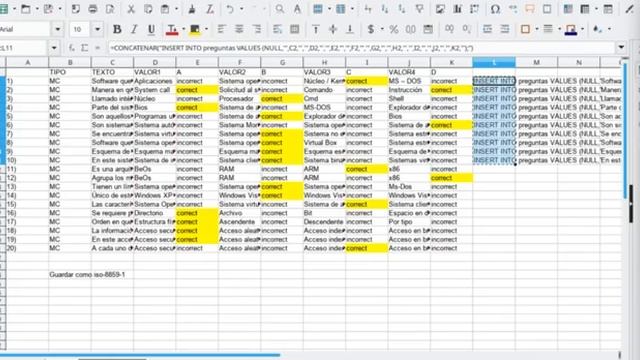Click the Sum sigma icon
This screenshot has height=360, width=640.
[x=84, y=48]
